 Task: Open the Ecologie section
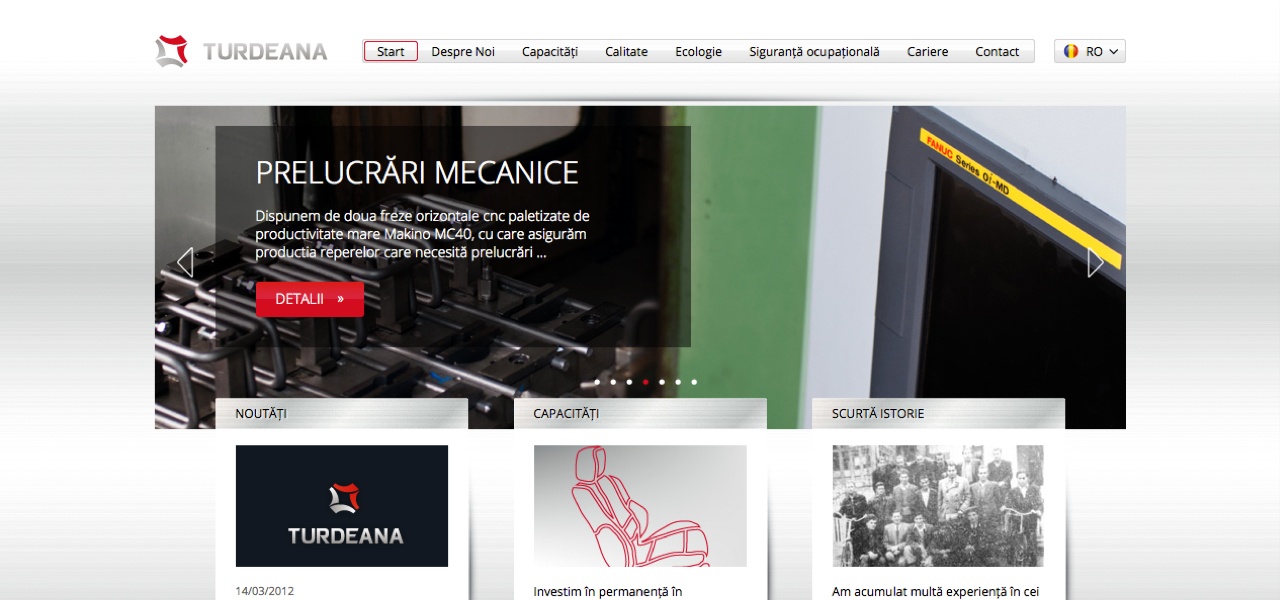698,51
